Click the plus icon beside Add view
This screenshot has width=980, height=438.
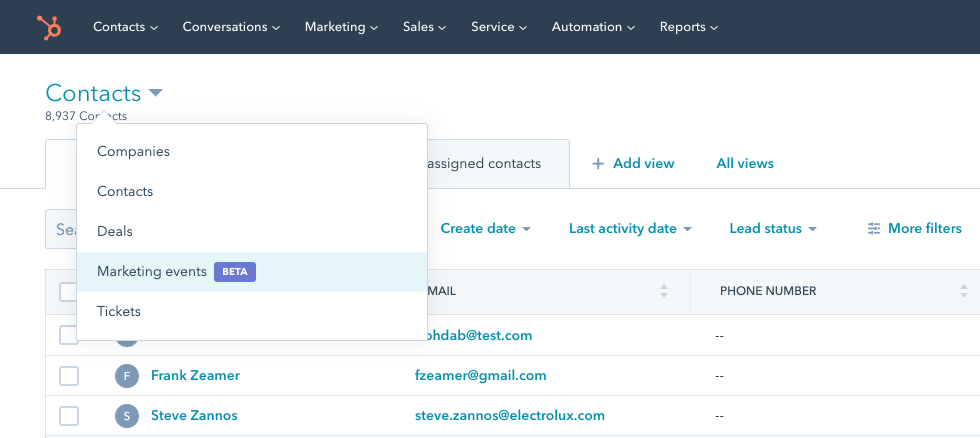[598, 164]
